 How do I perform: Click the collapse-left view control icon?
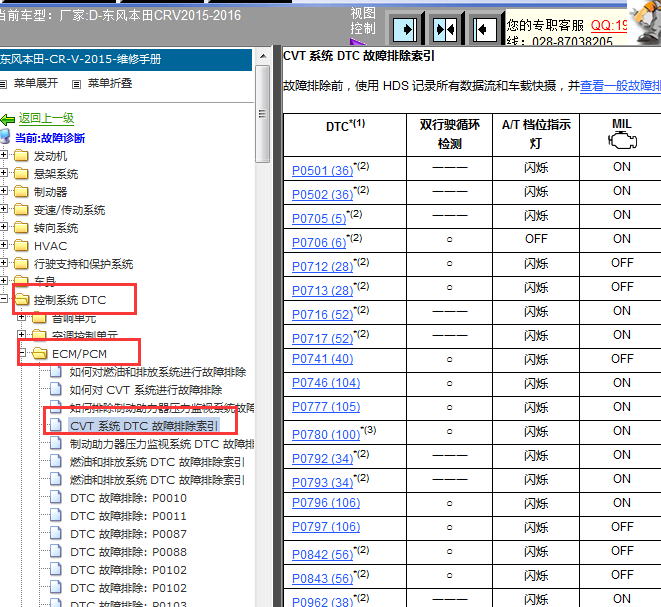click(x=484, y=30)
